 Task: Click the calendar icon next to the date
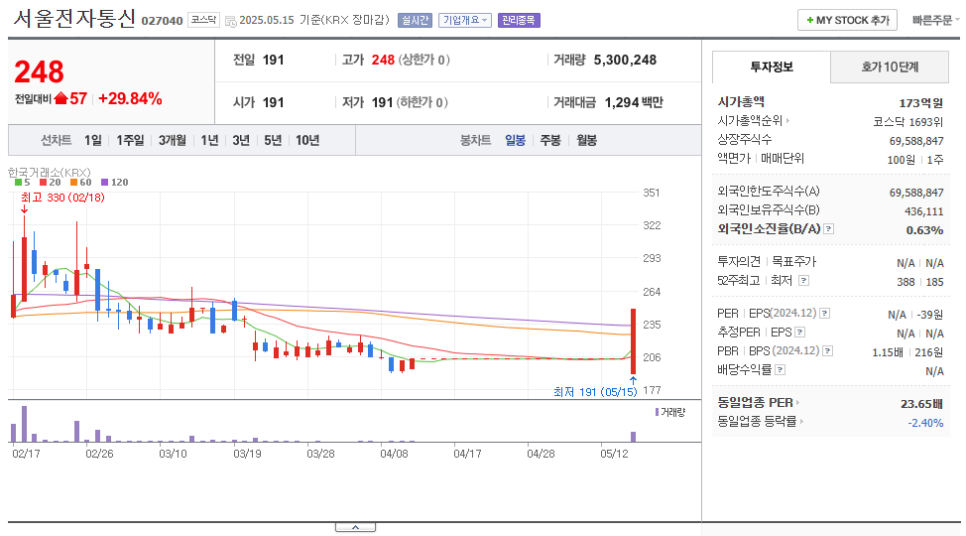pyautogui.click(x=231, y=22)
